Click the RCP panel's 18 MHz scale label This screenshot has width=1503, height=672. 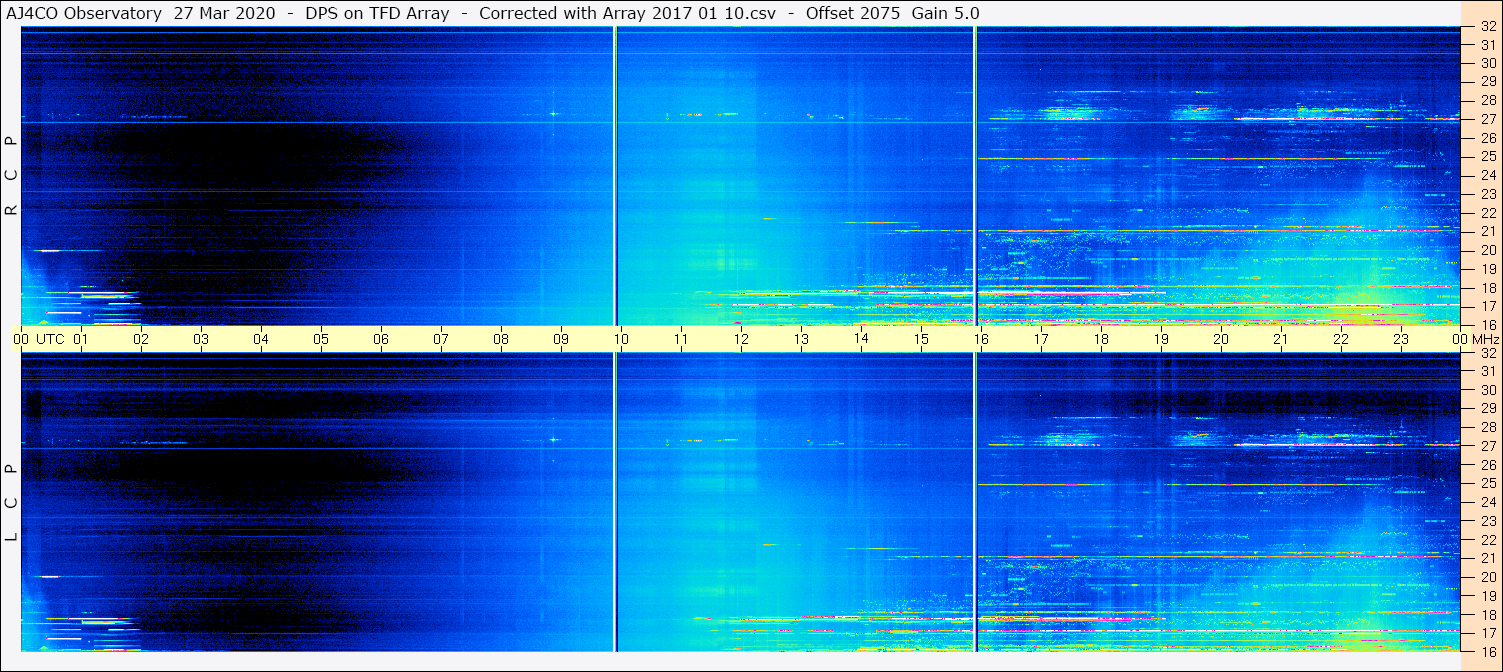point(1487,288)
